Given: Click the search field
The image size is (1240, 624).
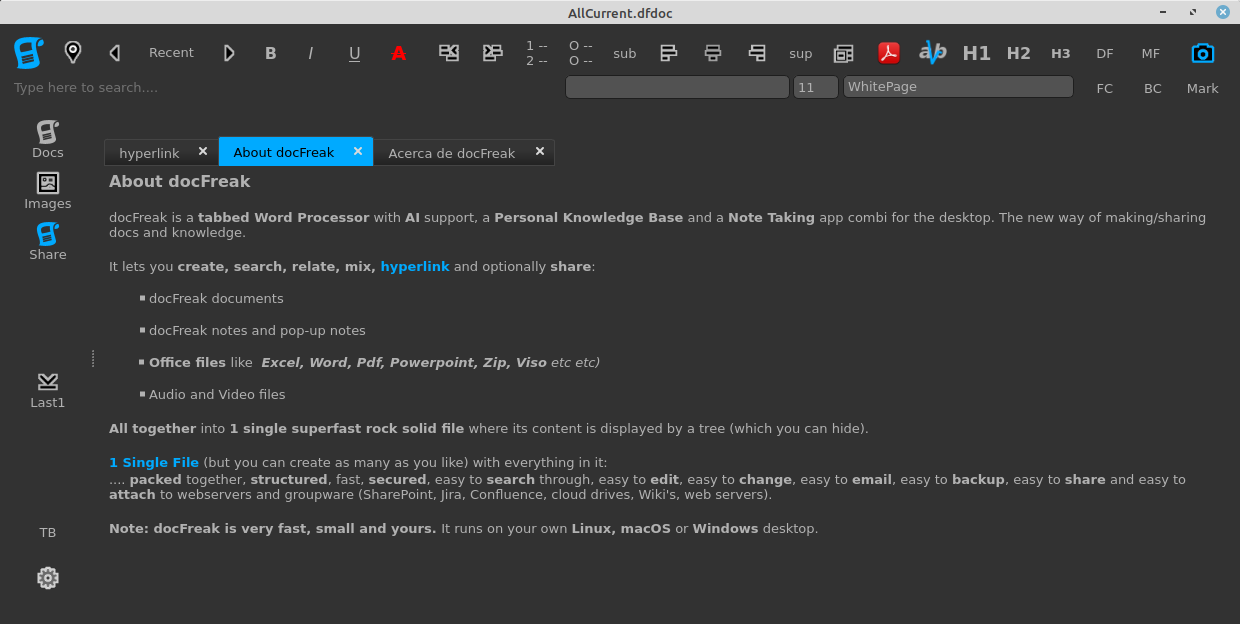Looking at the screenshot, I should click(285, 88).
